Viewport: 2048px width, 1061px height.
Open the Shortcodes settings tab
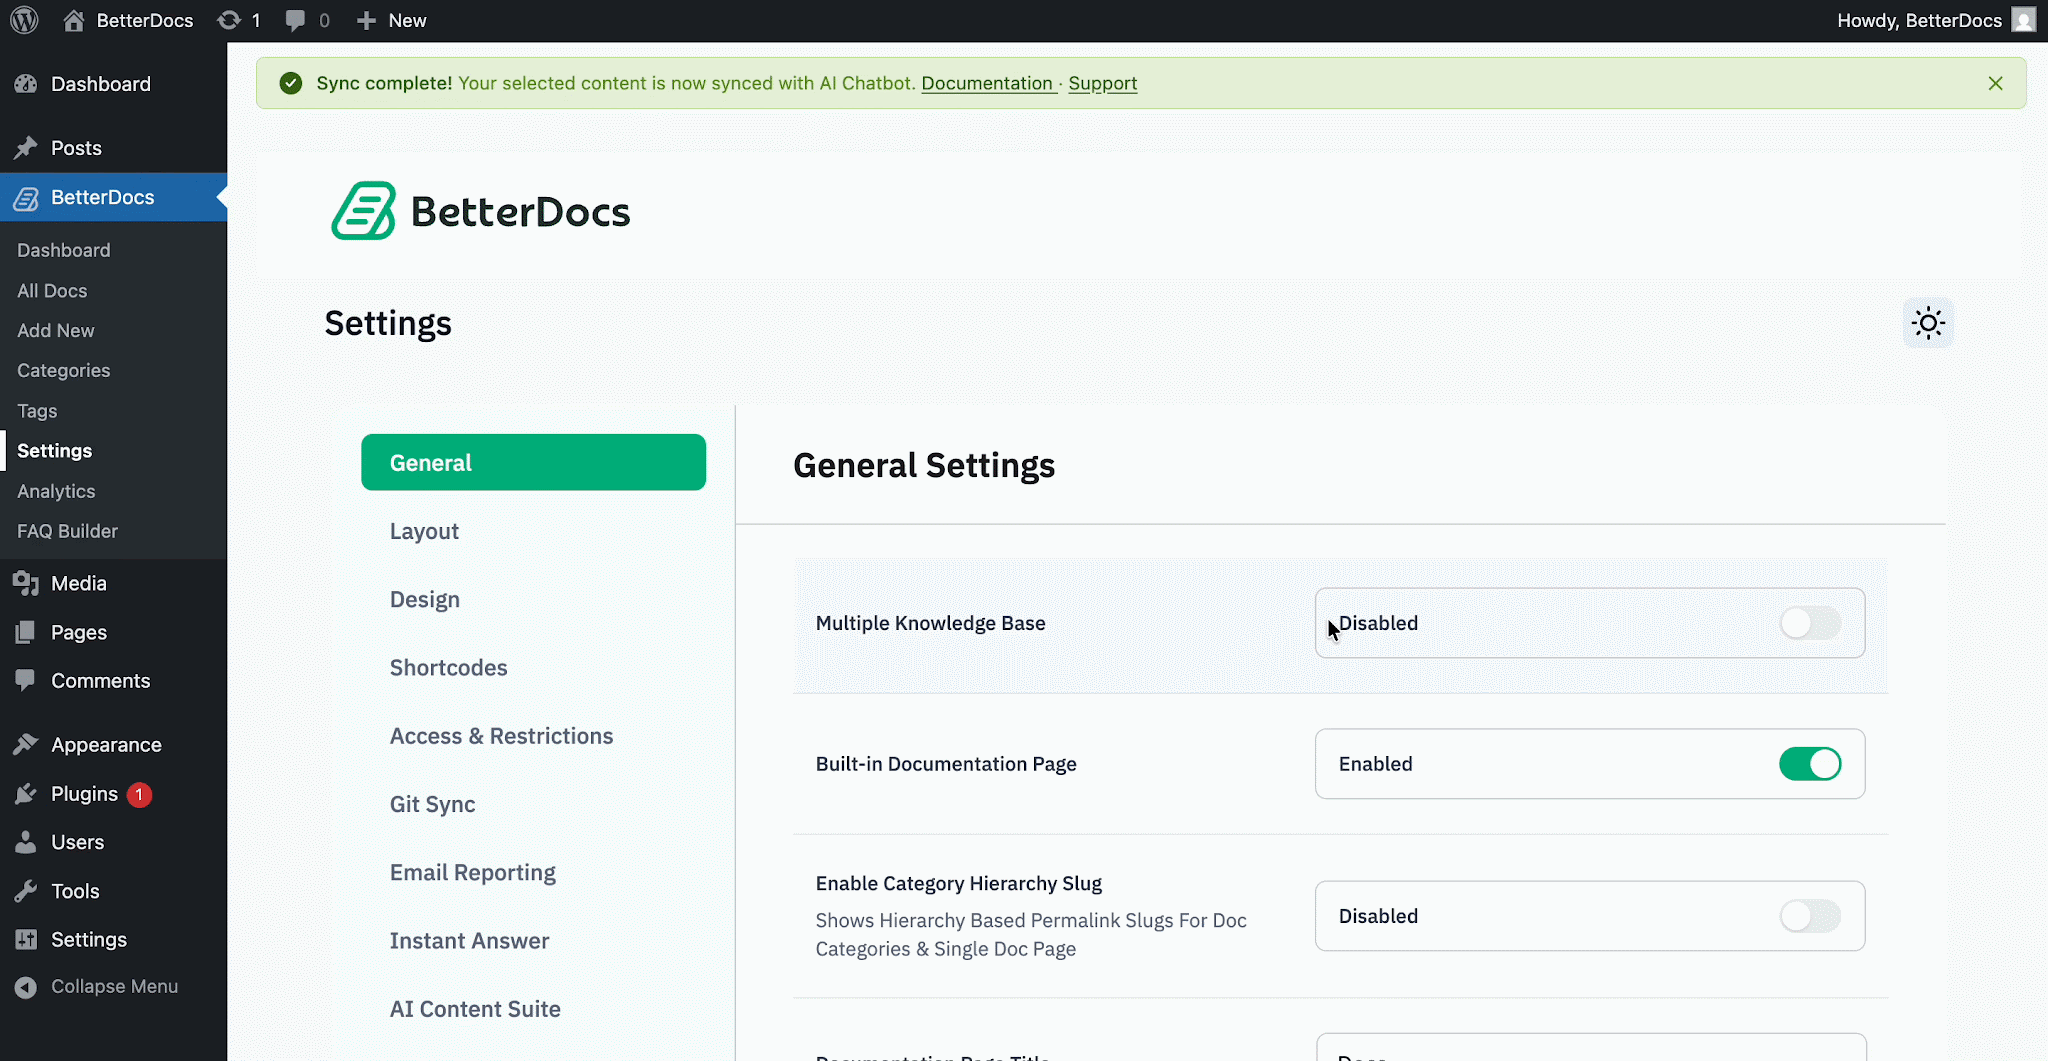pos(448,667)
